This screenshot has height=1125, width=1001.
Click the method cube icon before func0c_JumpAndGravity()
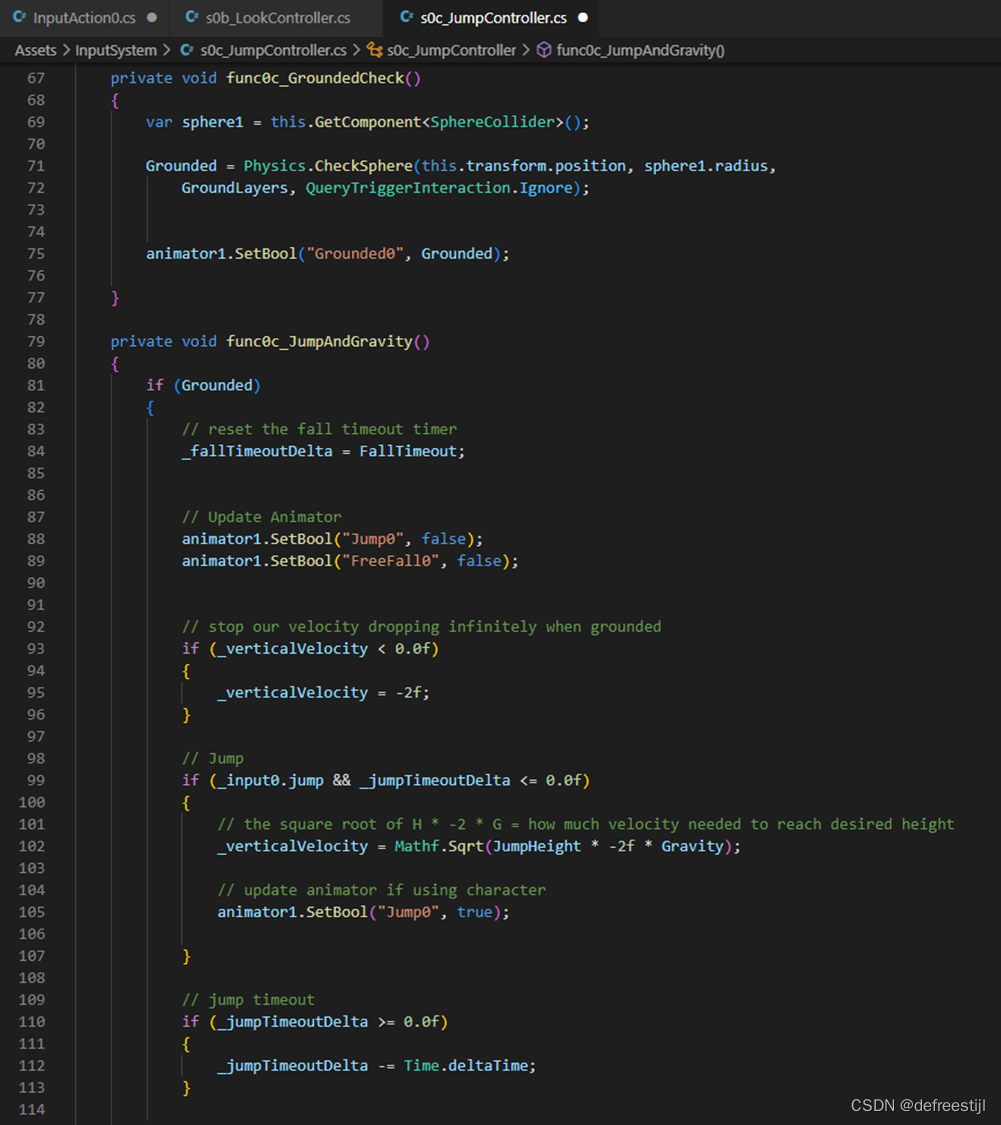click(x=543, y=49)
